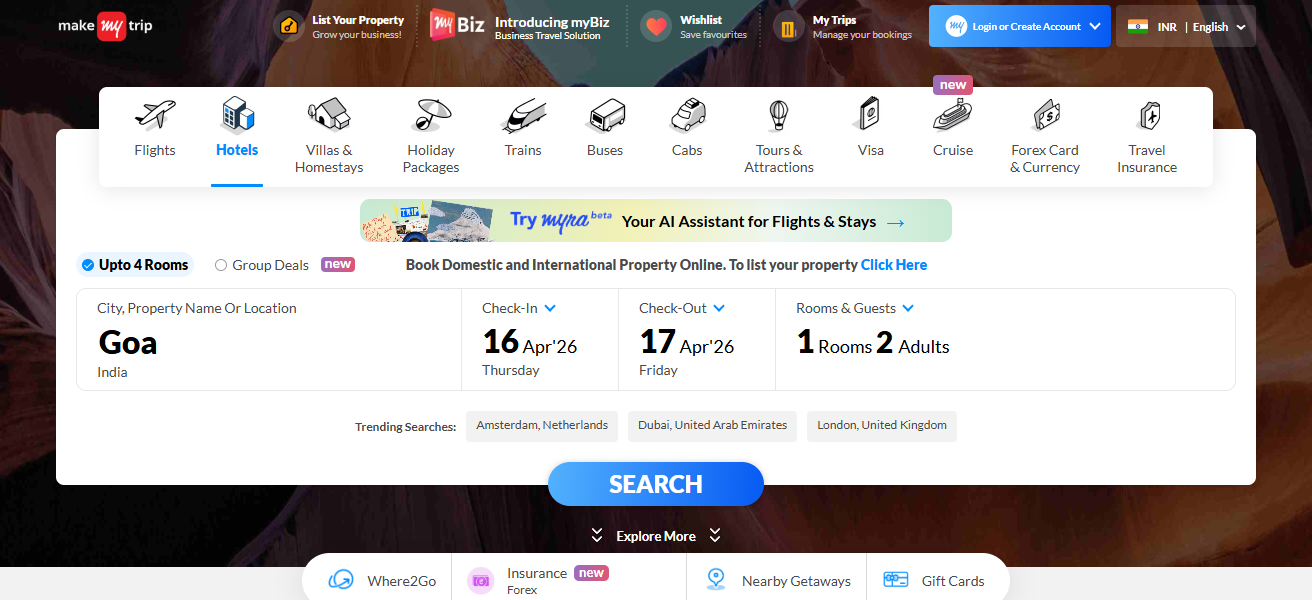Click the 16 Apr'26 check-in date
1312x600 pixels.
530,343
